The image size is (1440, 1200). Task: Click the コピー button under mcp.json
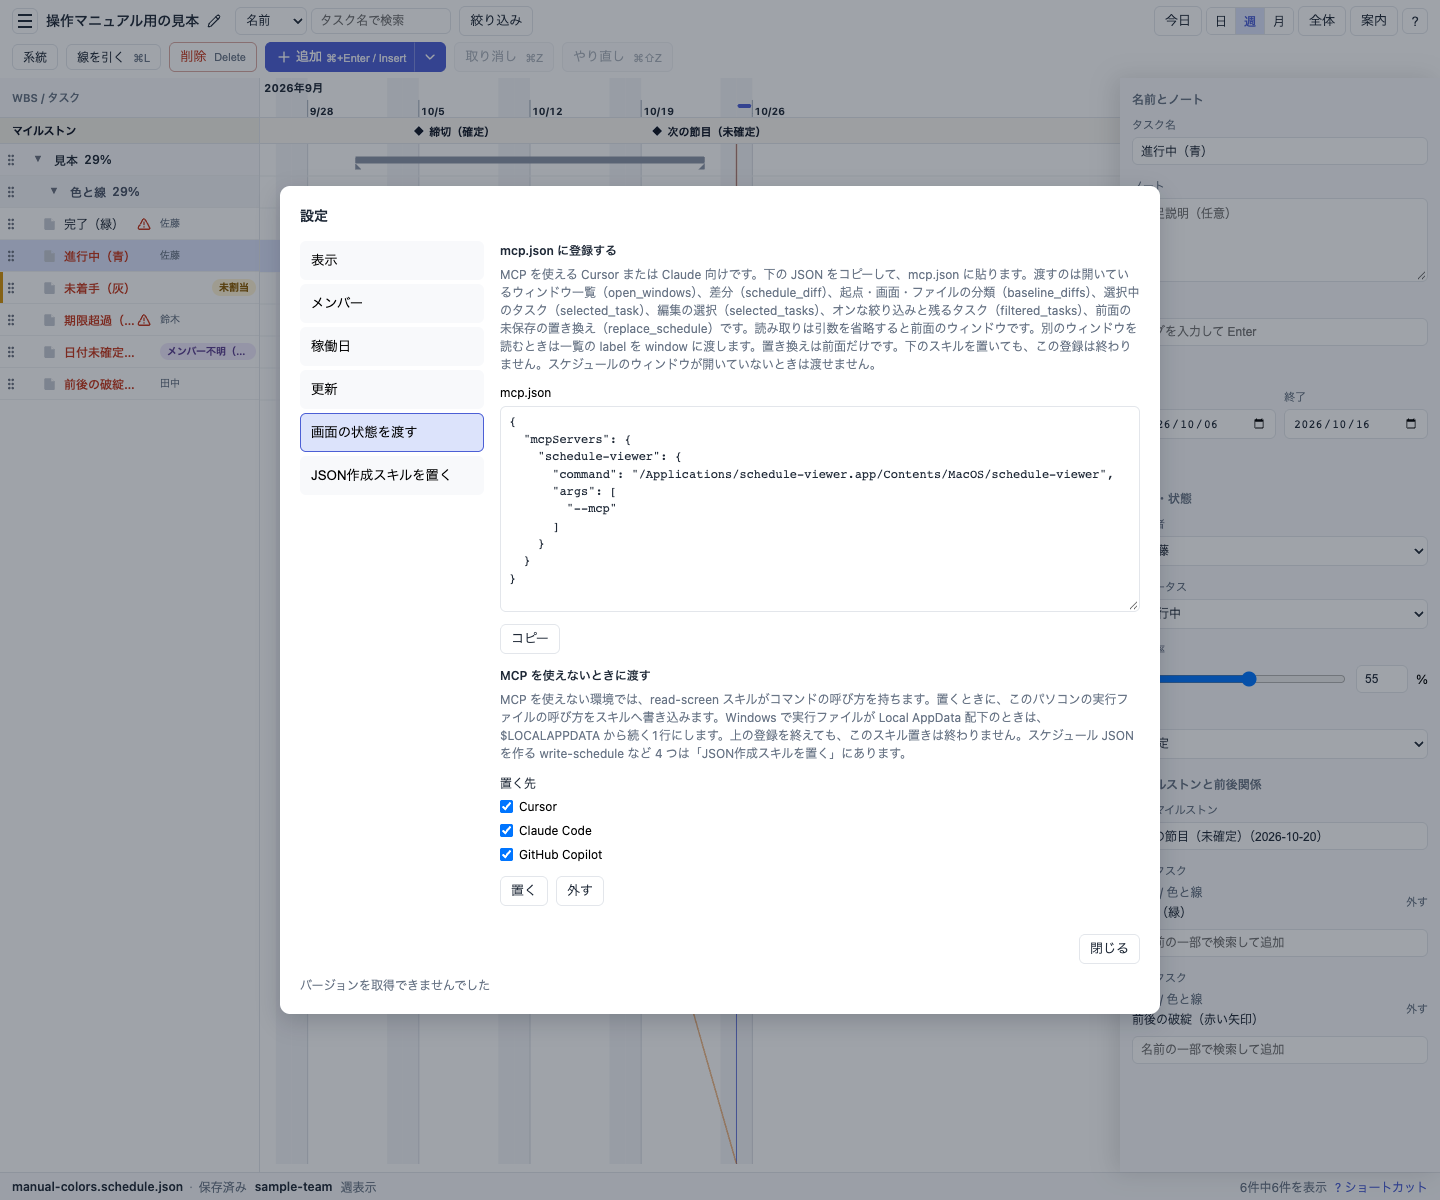(x=530, y=638)
